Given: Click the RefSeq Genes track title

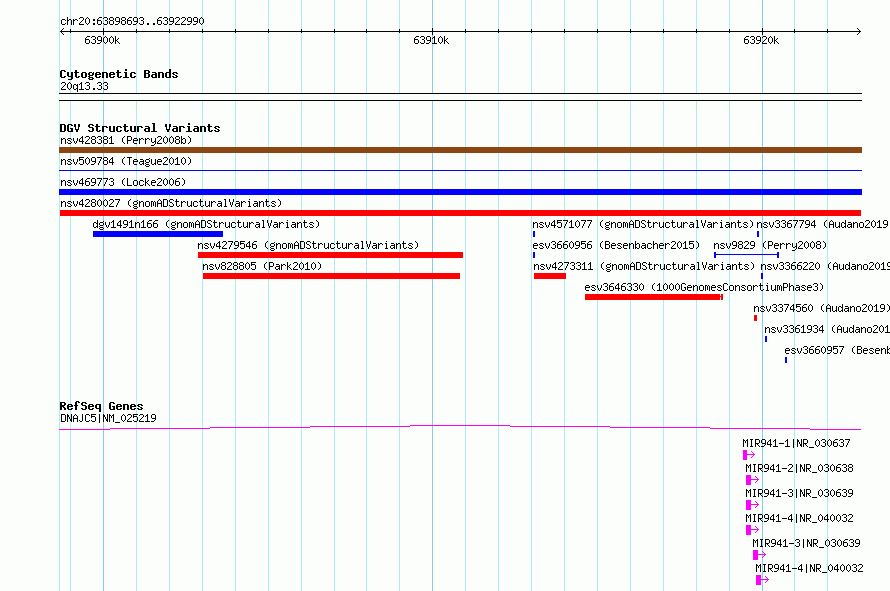Looking at the screenshot, I should coord(101,406).
